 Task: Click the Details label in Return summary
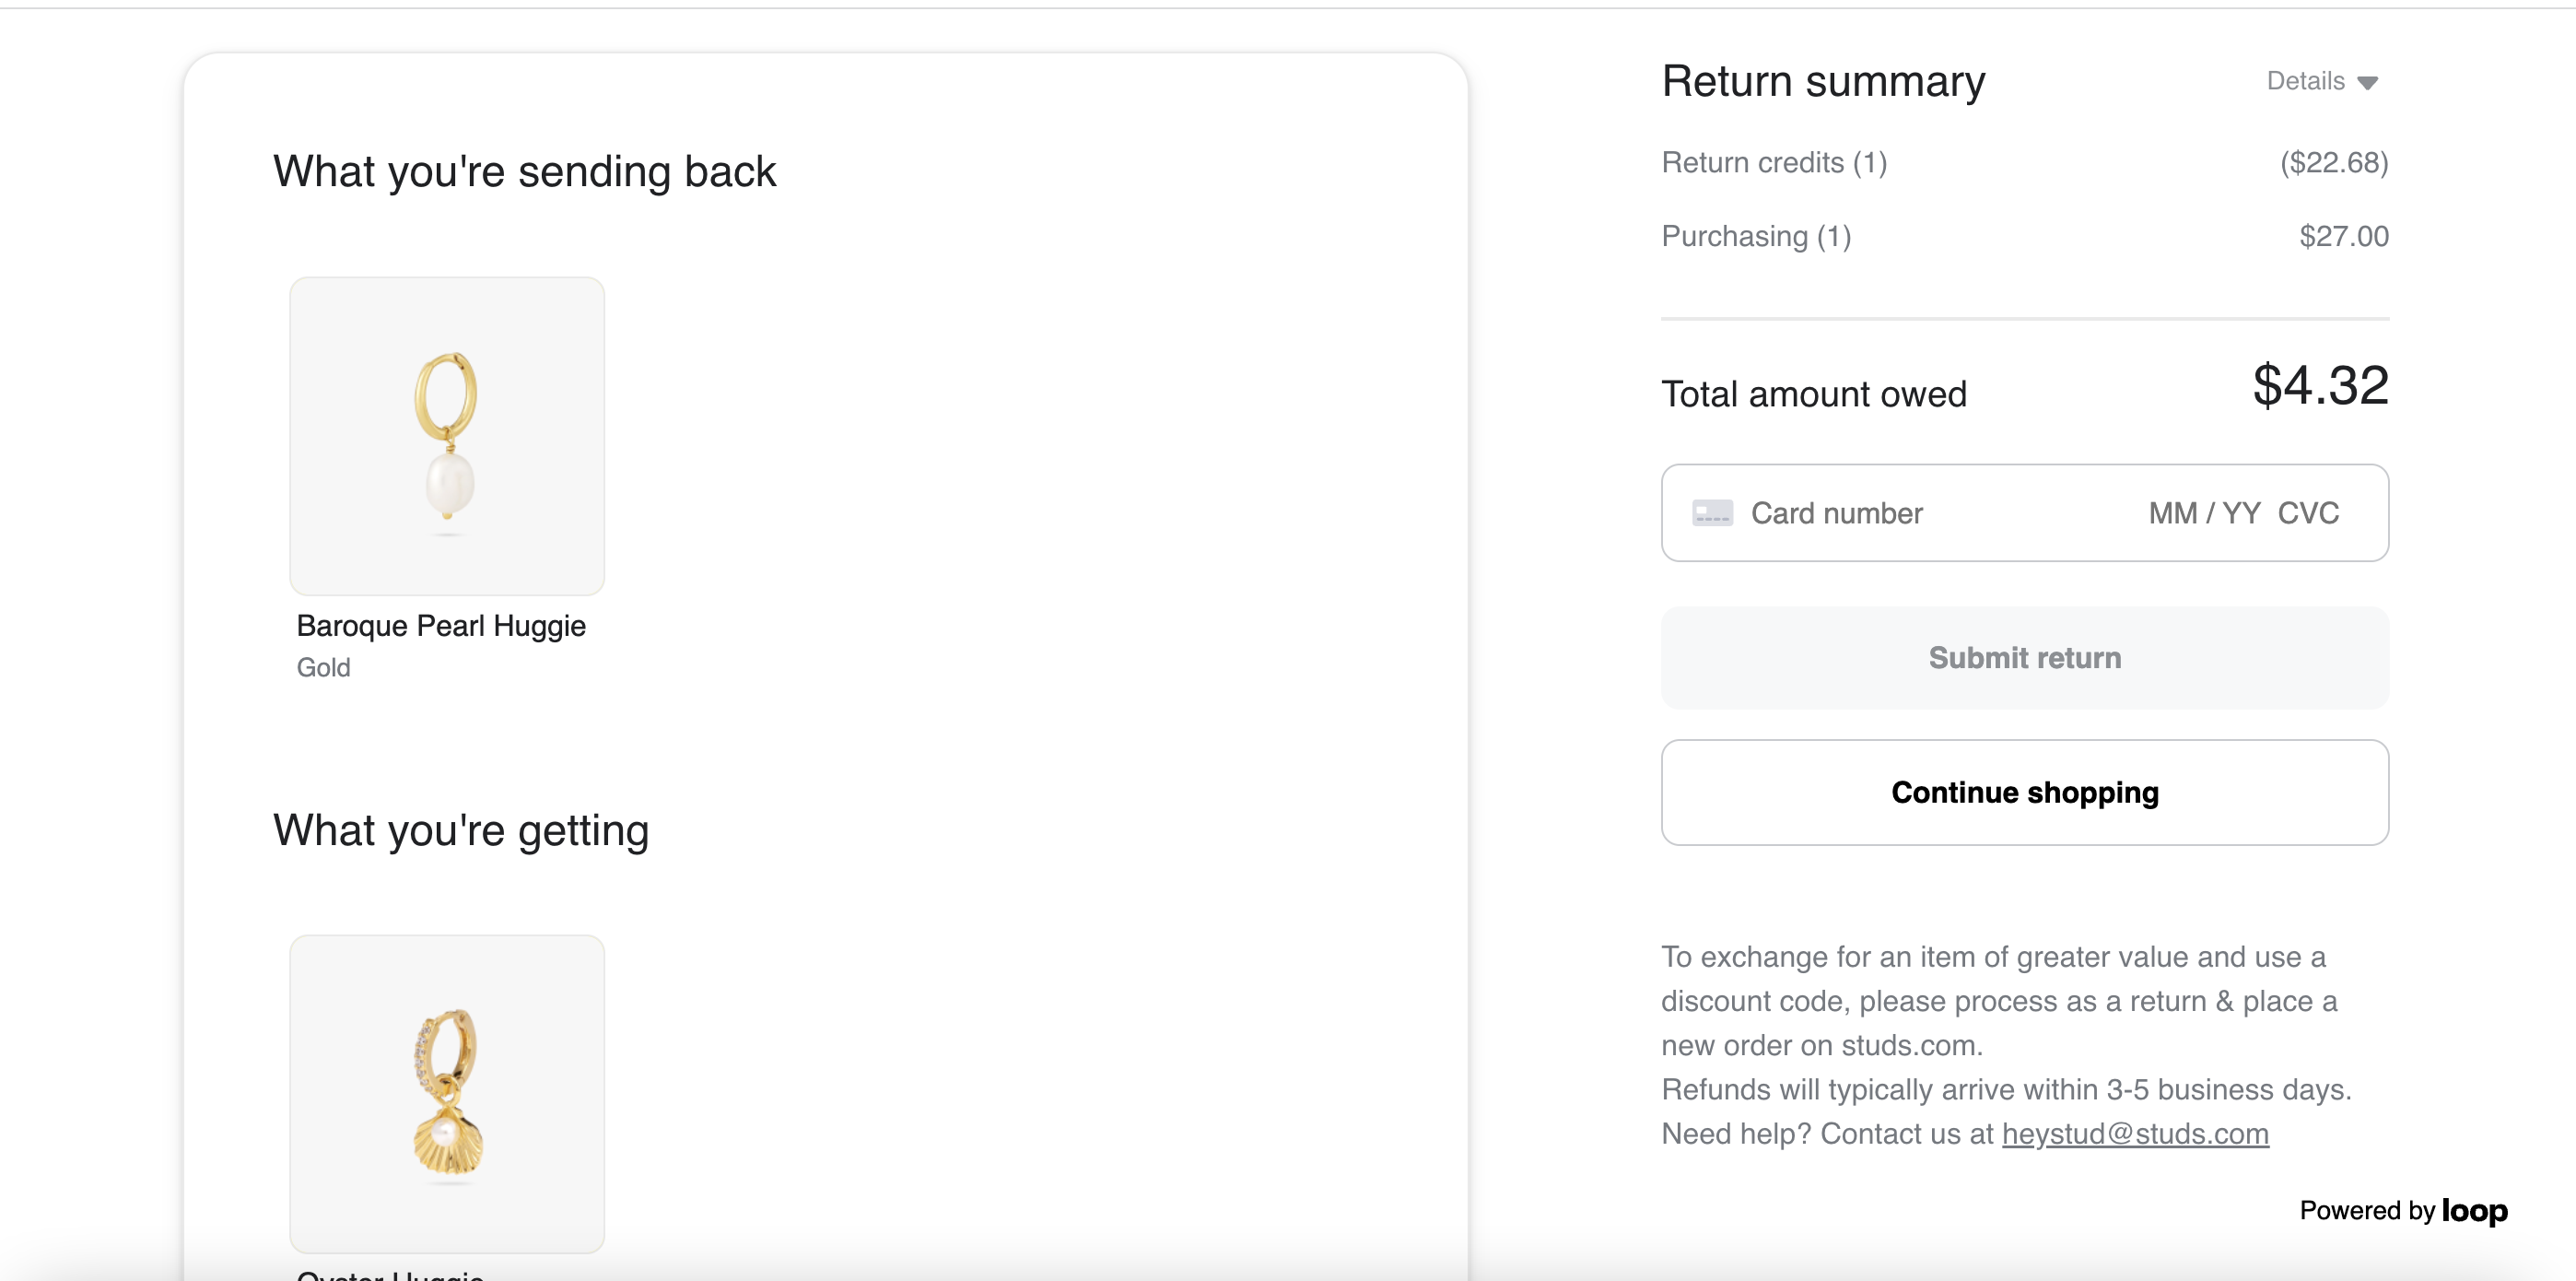(2305, 81)
